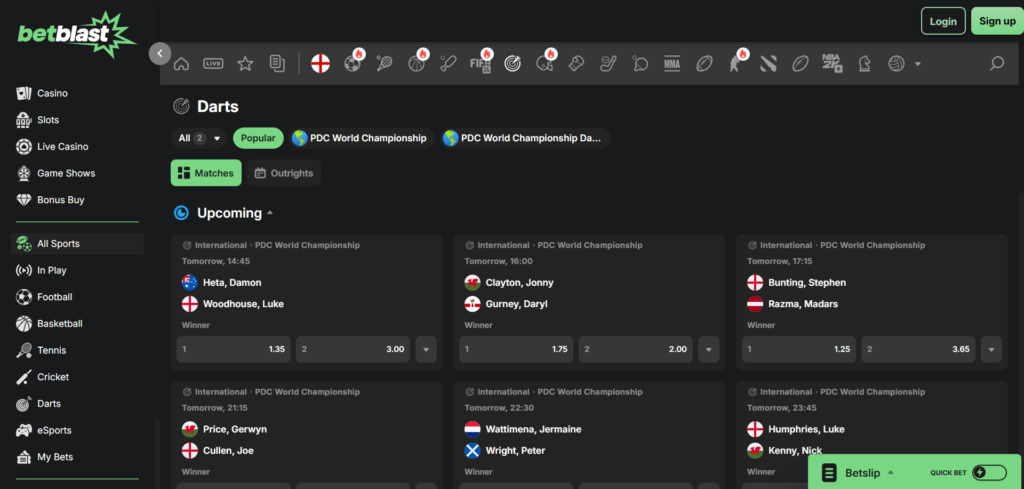This screenshot has height=489, width=1024.
Task: Select the Matches tab
Action: pyautogui.click(x=206, y=173)
